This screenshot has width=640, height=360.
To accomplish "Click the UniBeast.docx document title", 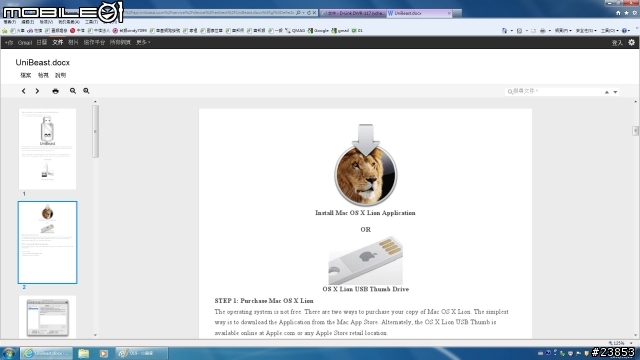I will tap(42, 62).
